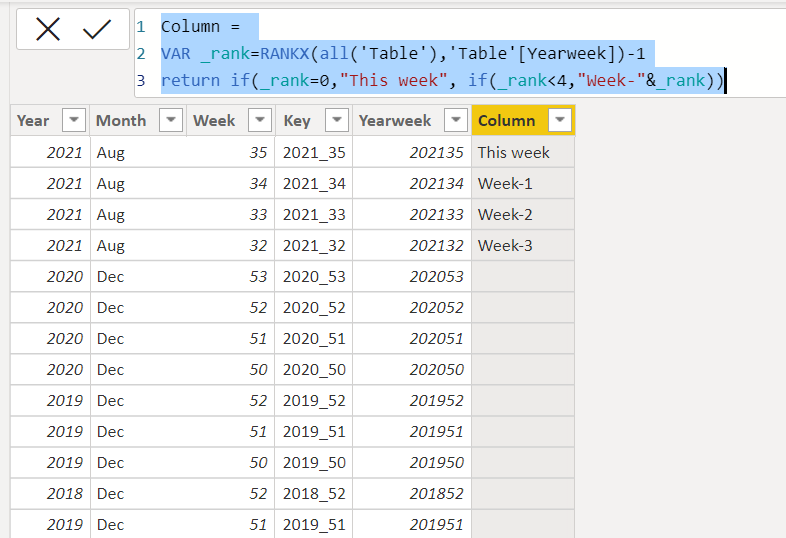The width and height of the screenshot is (786, 538).
Task: Click in formula line 3 return statement
Action: point(442,81)
